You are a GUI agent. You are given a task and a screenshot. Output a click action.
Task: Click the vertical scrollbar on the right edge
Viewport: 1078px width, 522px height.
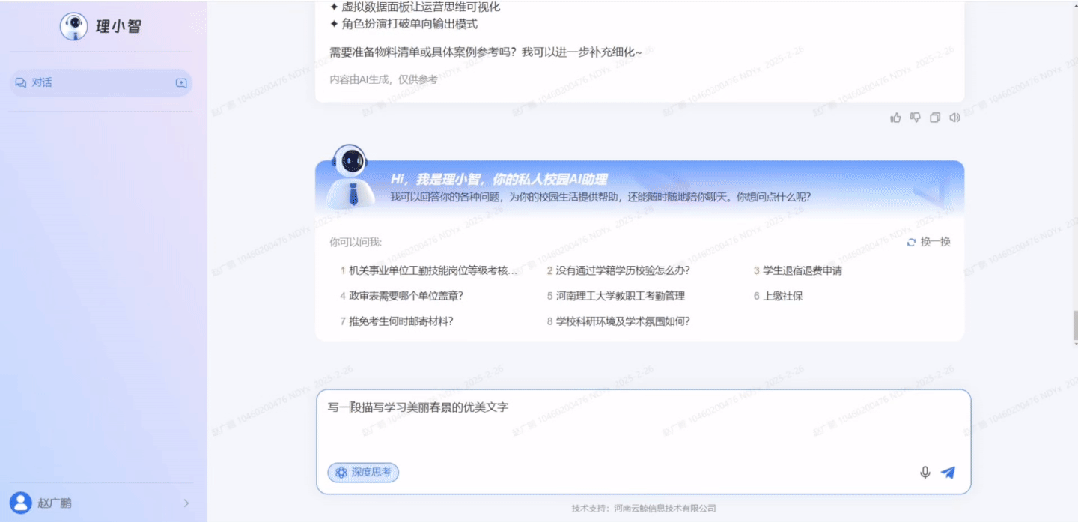tap(1074, 325)
